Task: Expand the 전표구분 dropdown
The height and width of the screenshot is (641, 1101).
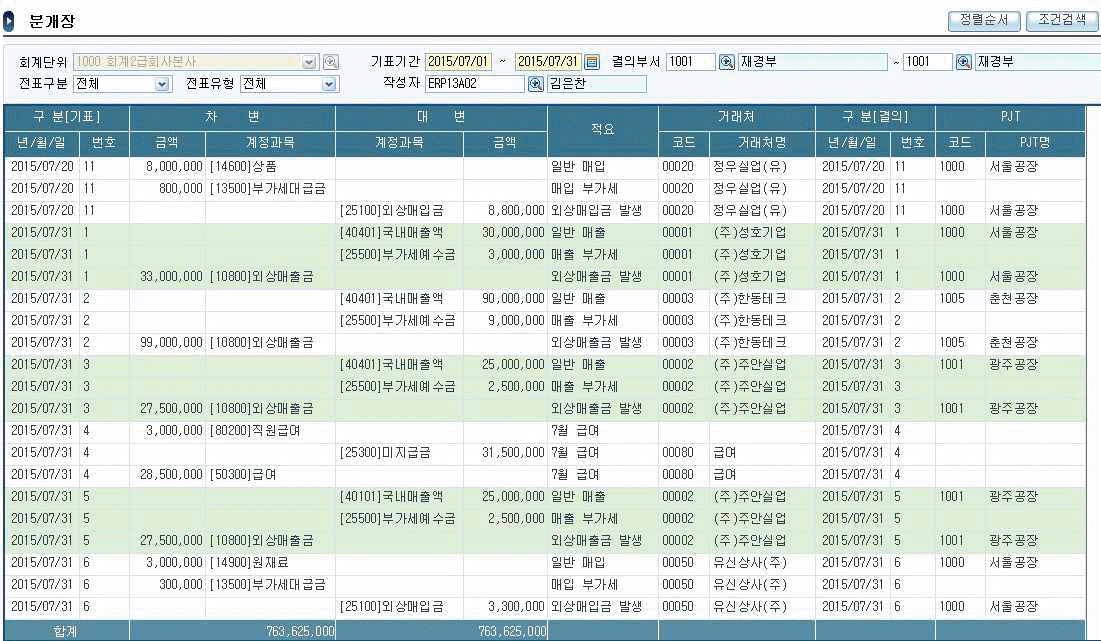Action: point(162,84)
